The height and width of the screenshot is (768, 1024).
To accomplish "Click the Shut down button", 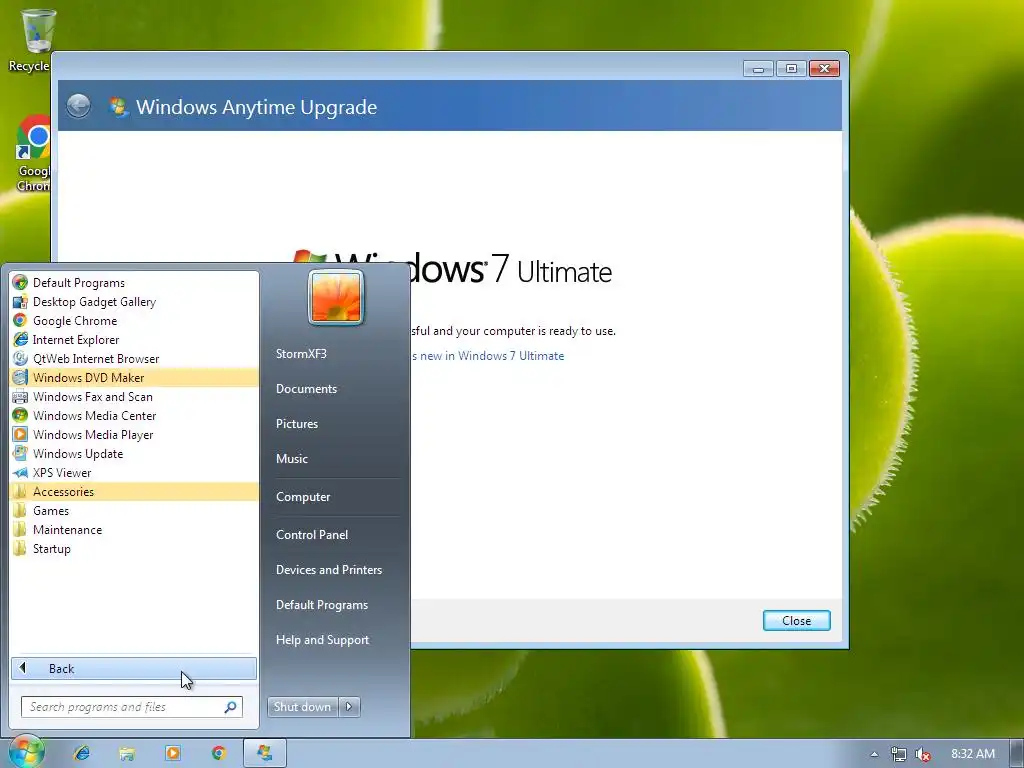I will coord(303,707).
